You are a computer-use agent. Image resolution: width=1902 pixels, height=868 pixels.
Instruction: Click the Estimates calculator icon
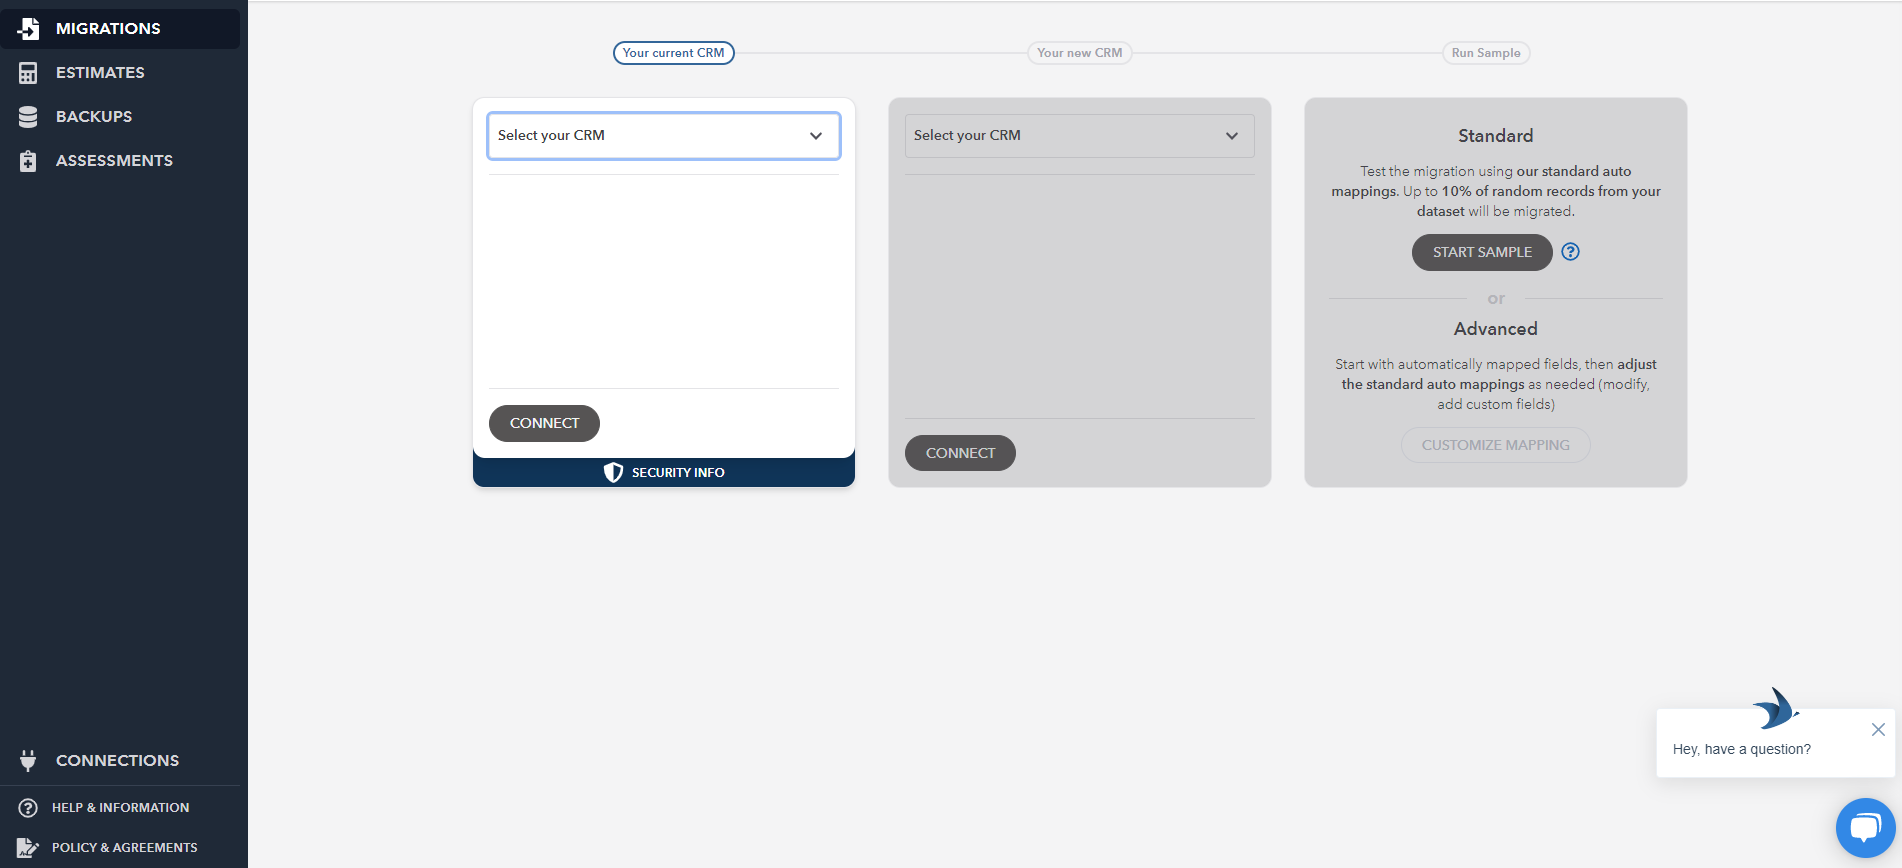point(28,73)
